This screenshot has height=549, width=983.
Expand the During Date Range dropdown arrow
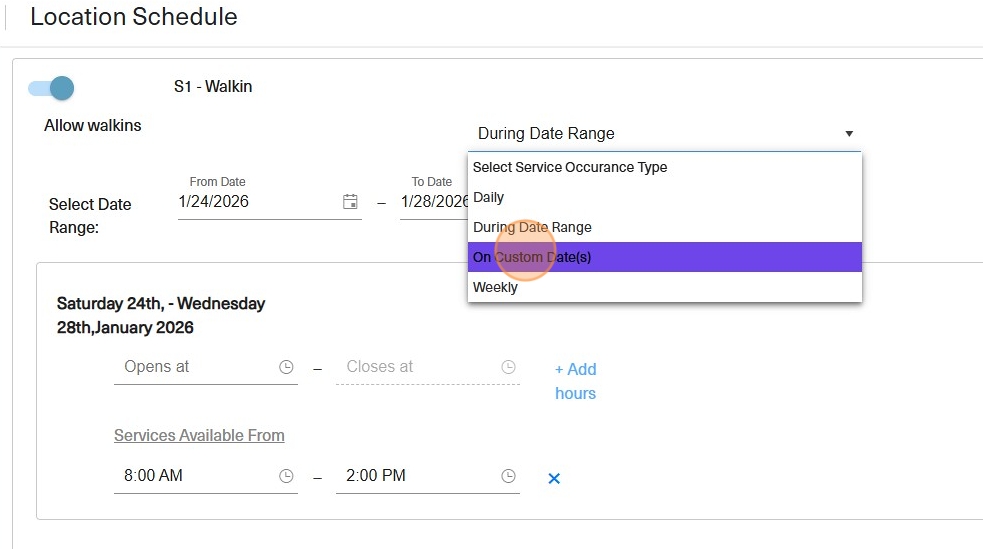(x=849, y=134)
